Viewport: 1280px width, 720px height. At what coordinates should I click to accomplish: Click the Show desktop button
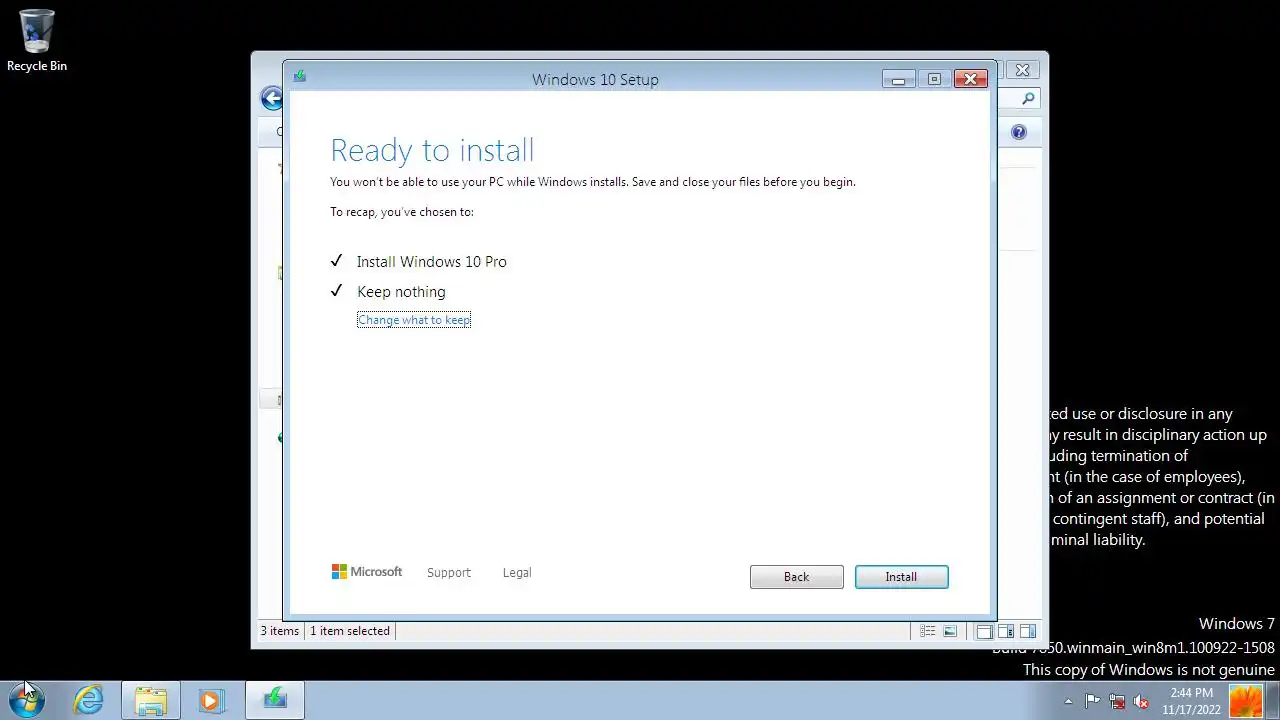pyautogui.click(x=1273, y=701)
